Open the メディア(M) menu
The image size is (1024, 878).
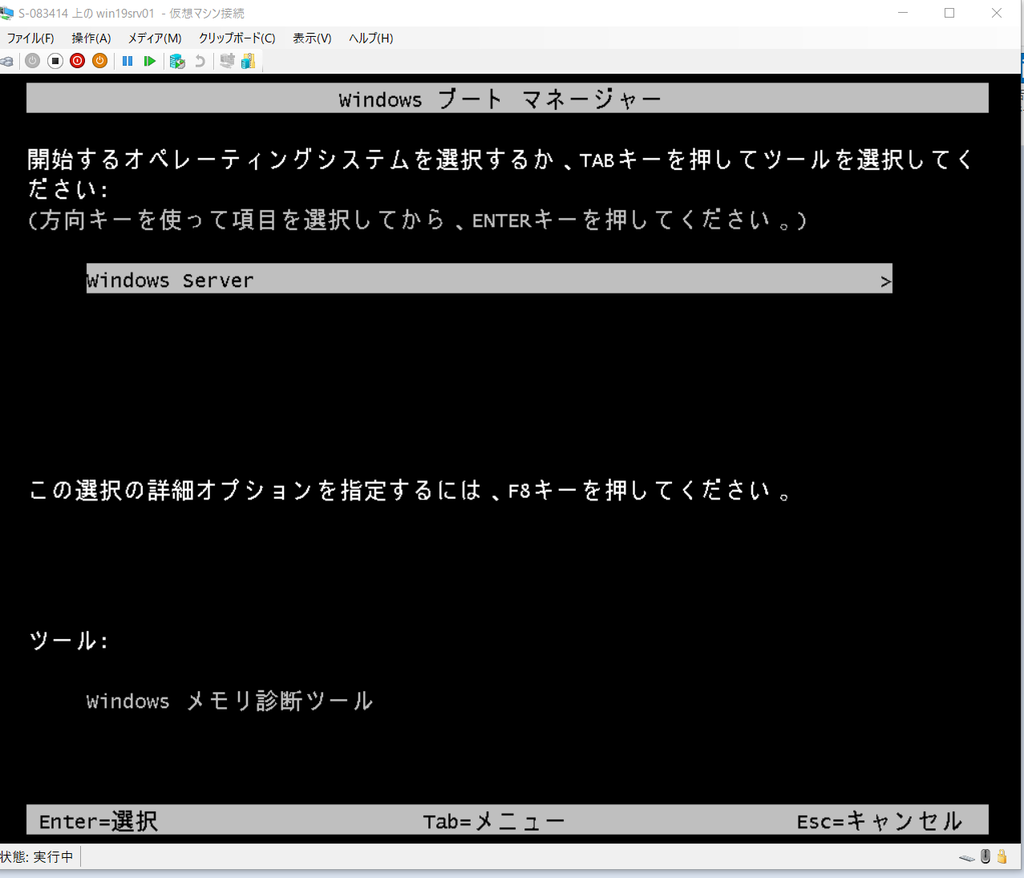click(155, 39)
